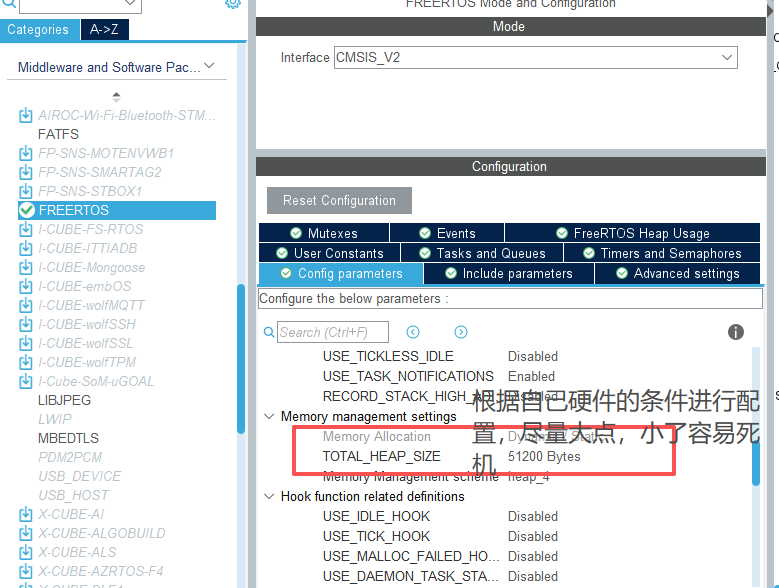
Task: Go to previous search result arrow
Action: [413, 332]
